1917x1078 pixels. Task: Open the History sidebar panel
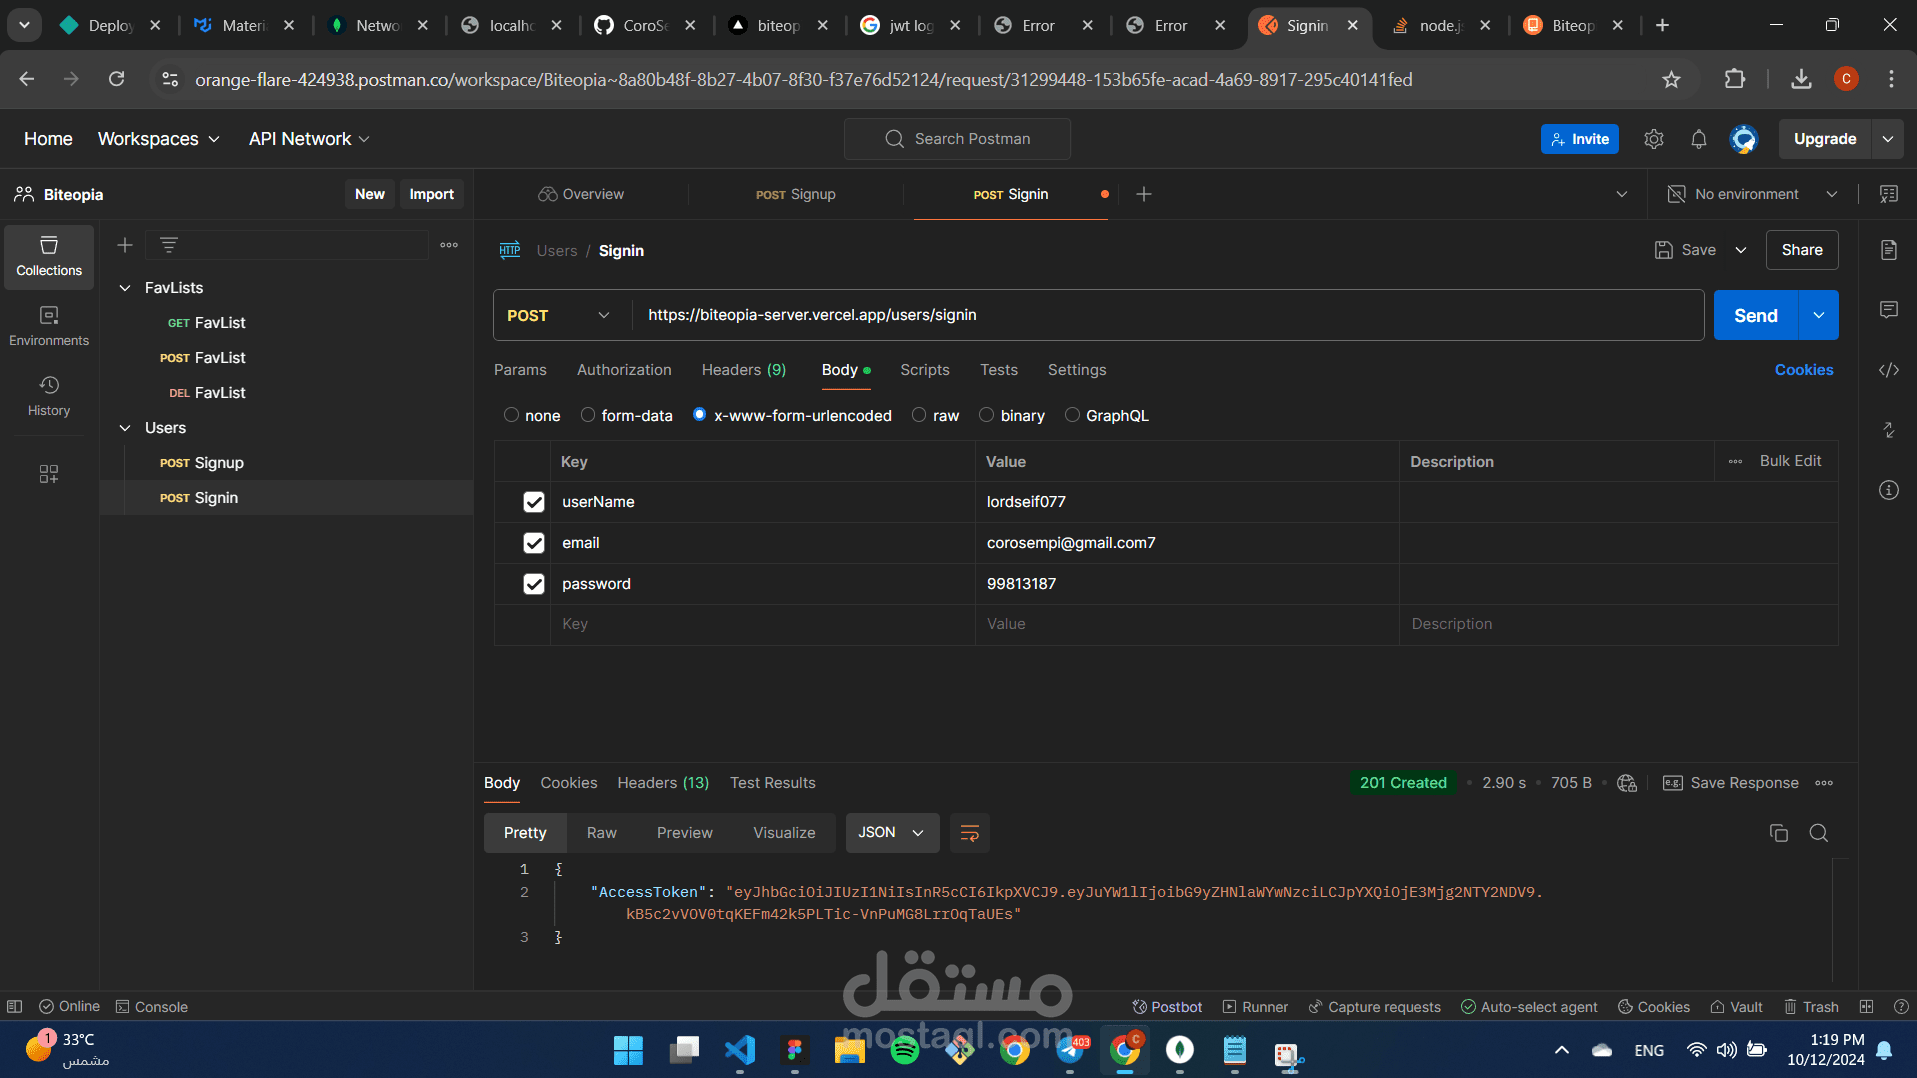click(49, 396)
